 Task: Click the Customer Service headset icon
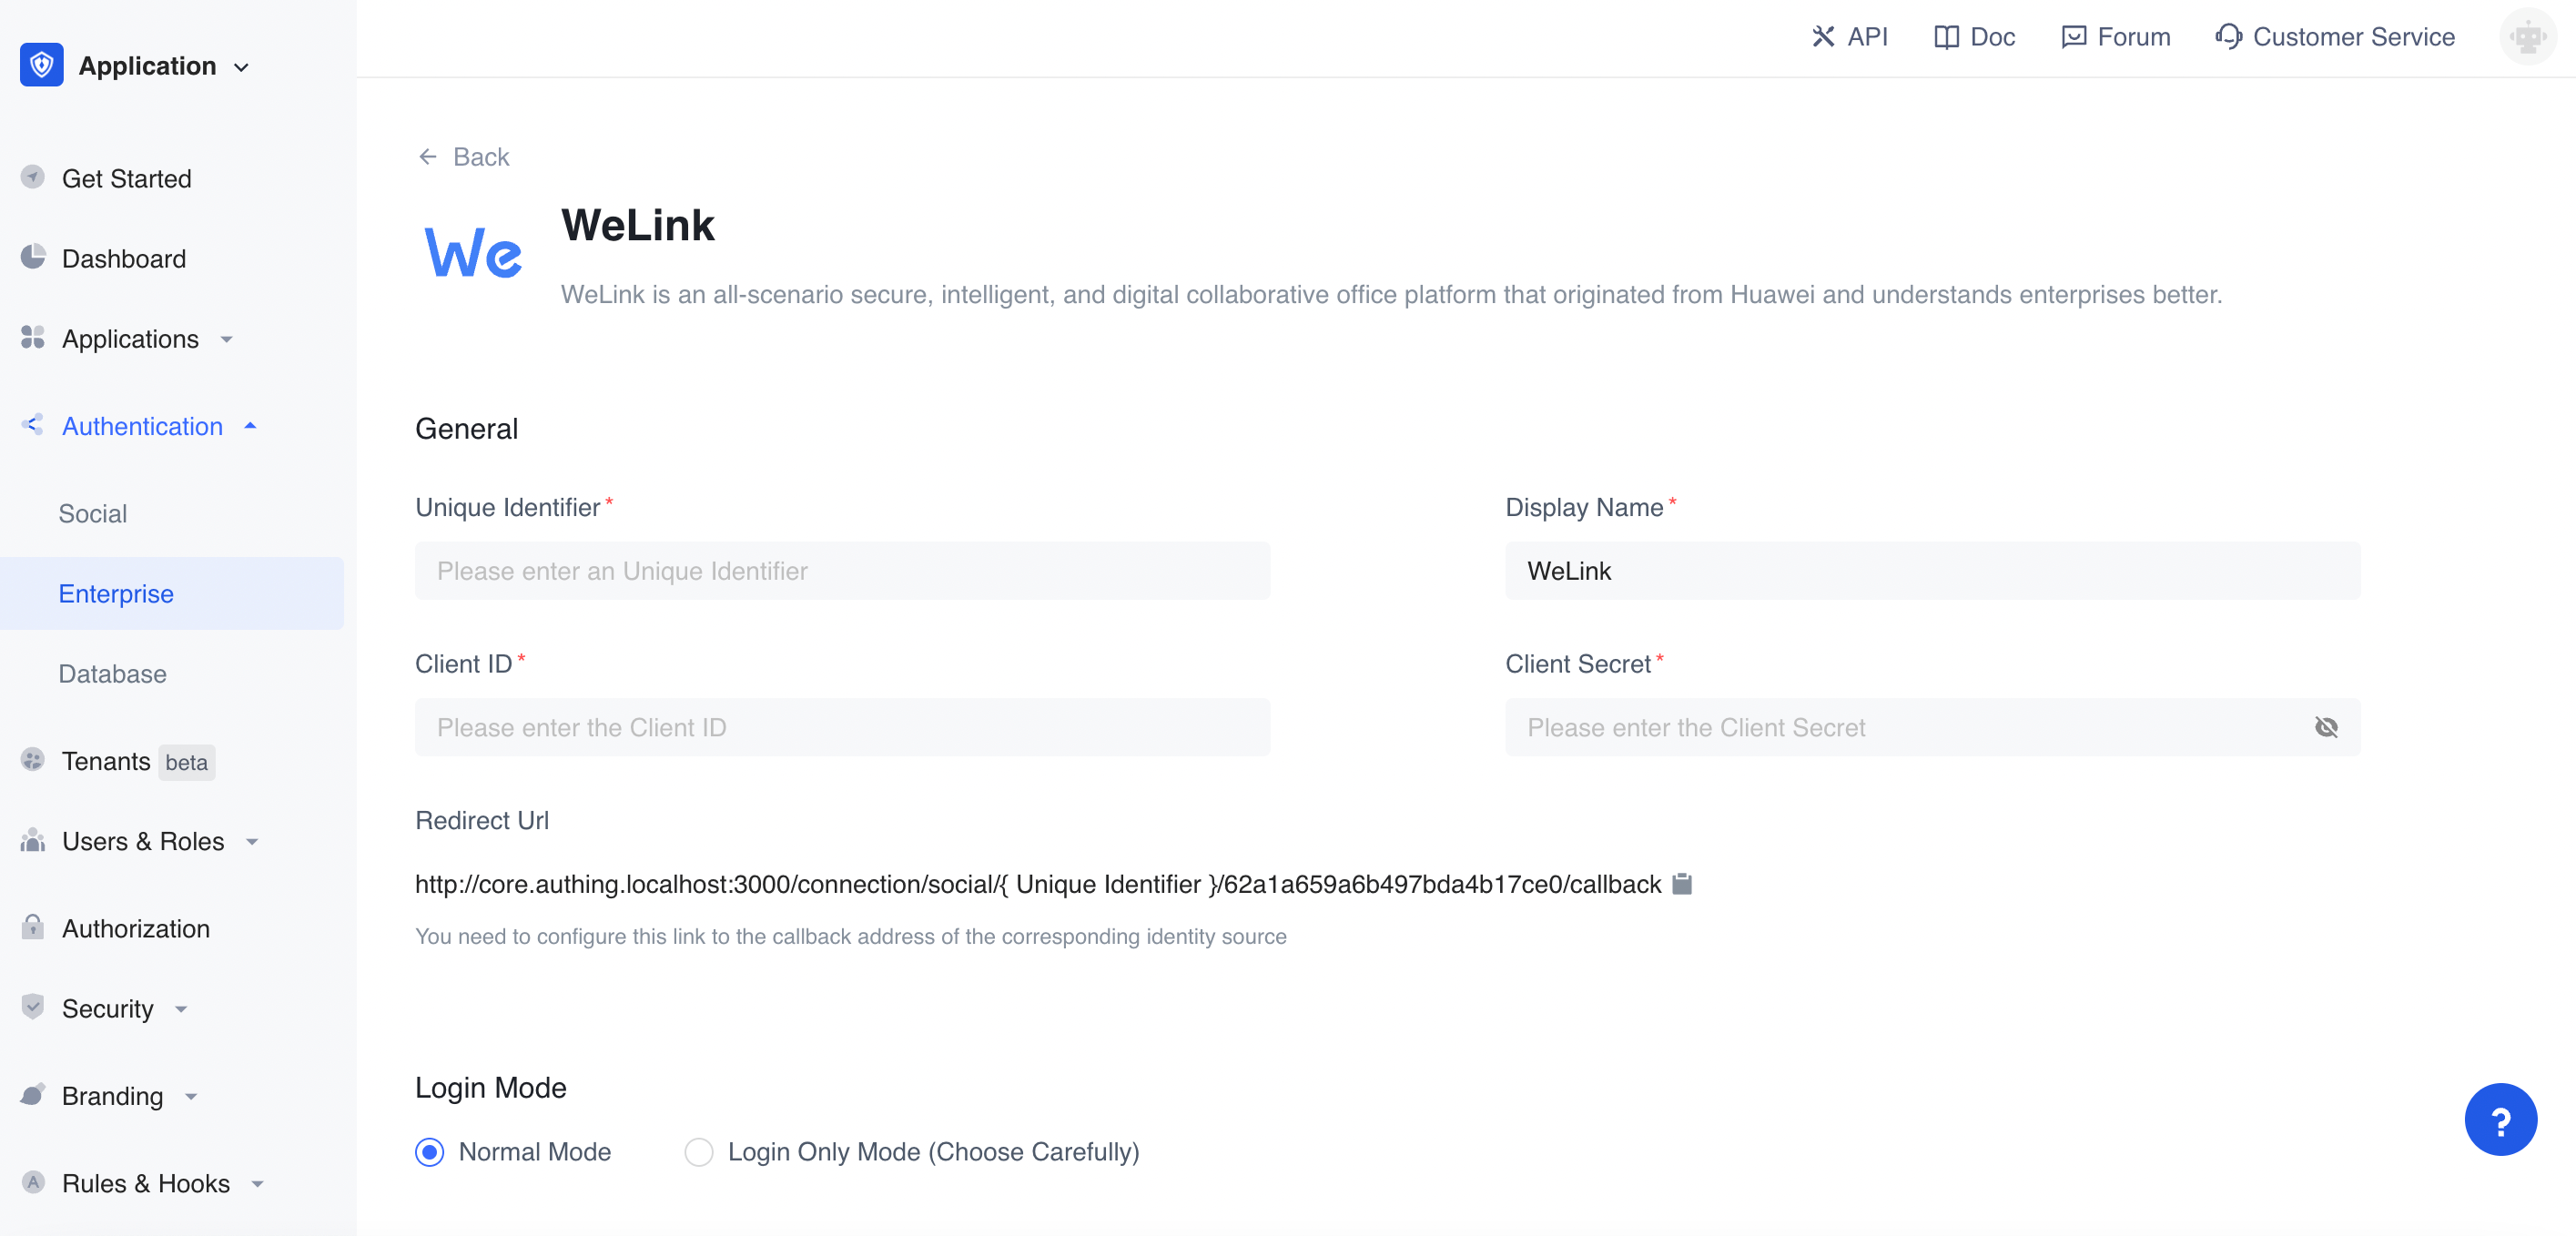pos(2227,37)
